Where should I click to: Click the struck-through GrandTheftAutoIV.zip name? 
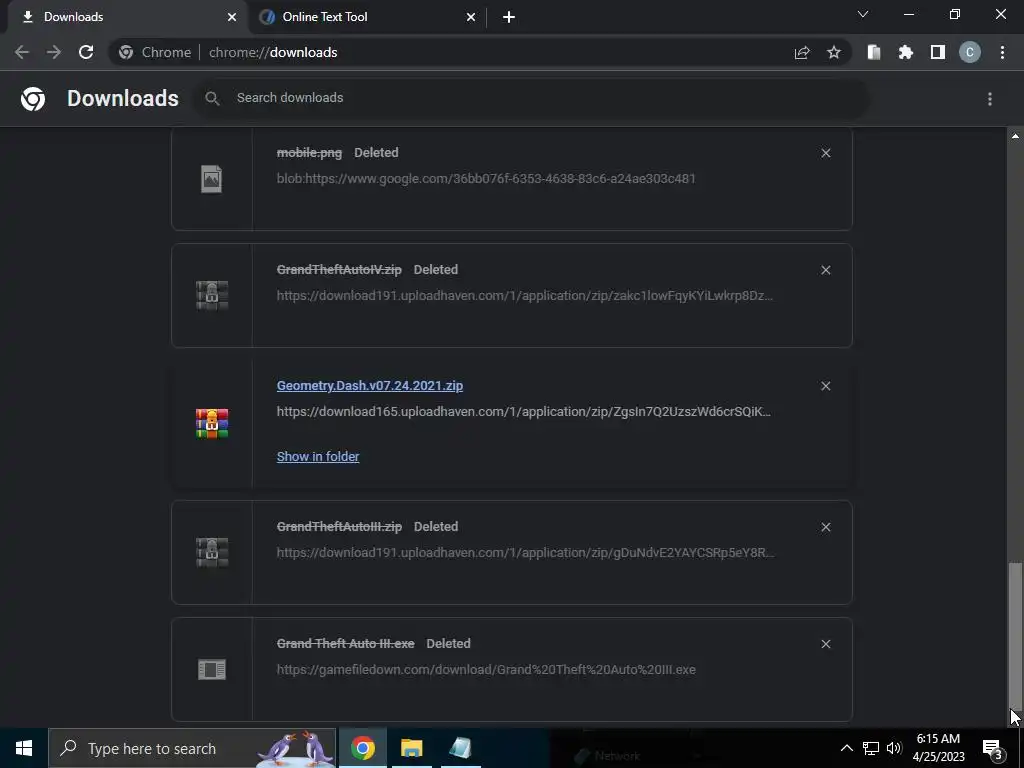339,269
